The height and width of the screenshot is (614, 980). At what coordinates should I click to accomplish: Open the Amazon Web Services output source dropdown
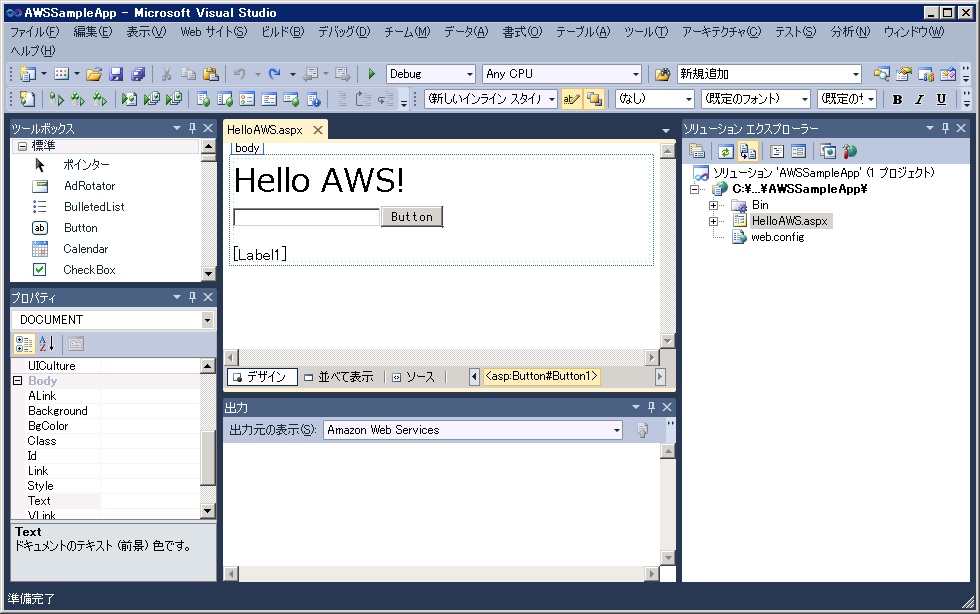(472, 430)
